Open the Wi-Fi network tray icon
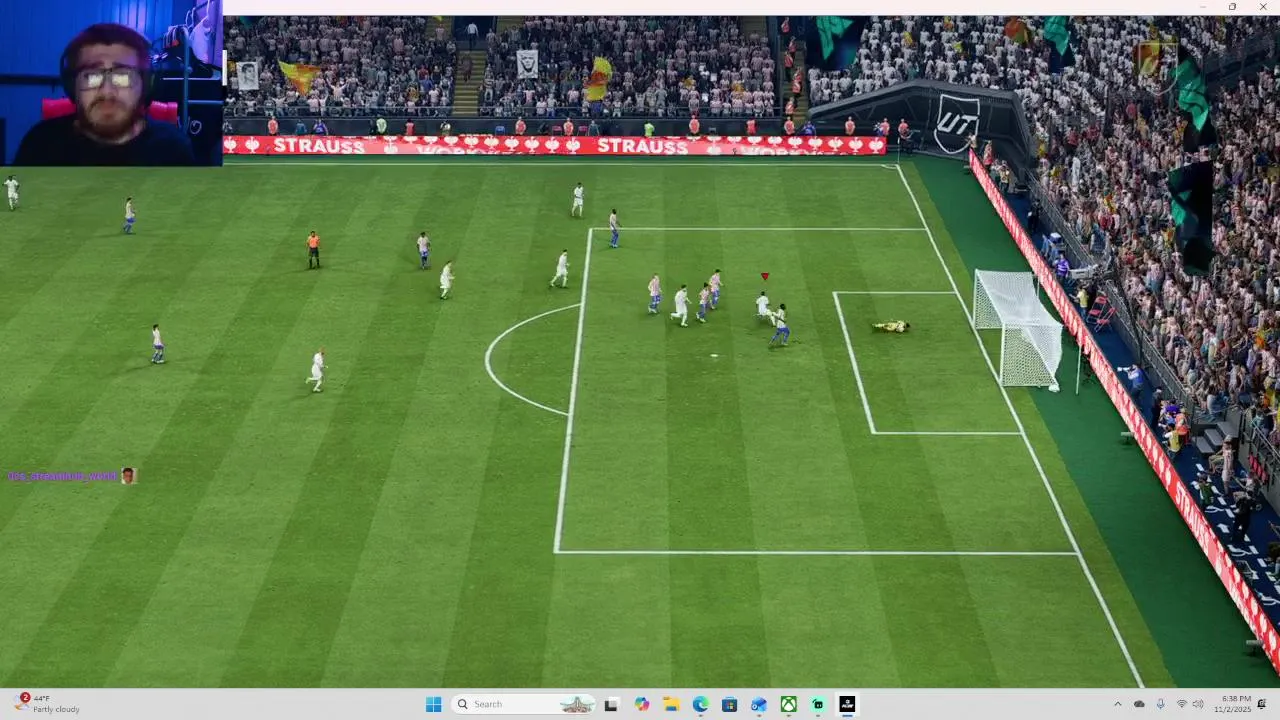 click(x=1181, y=704)
